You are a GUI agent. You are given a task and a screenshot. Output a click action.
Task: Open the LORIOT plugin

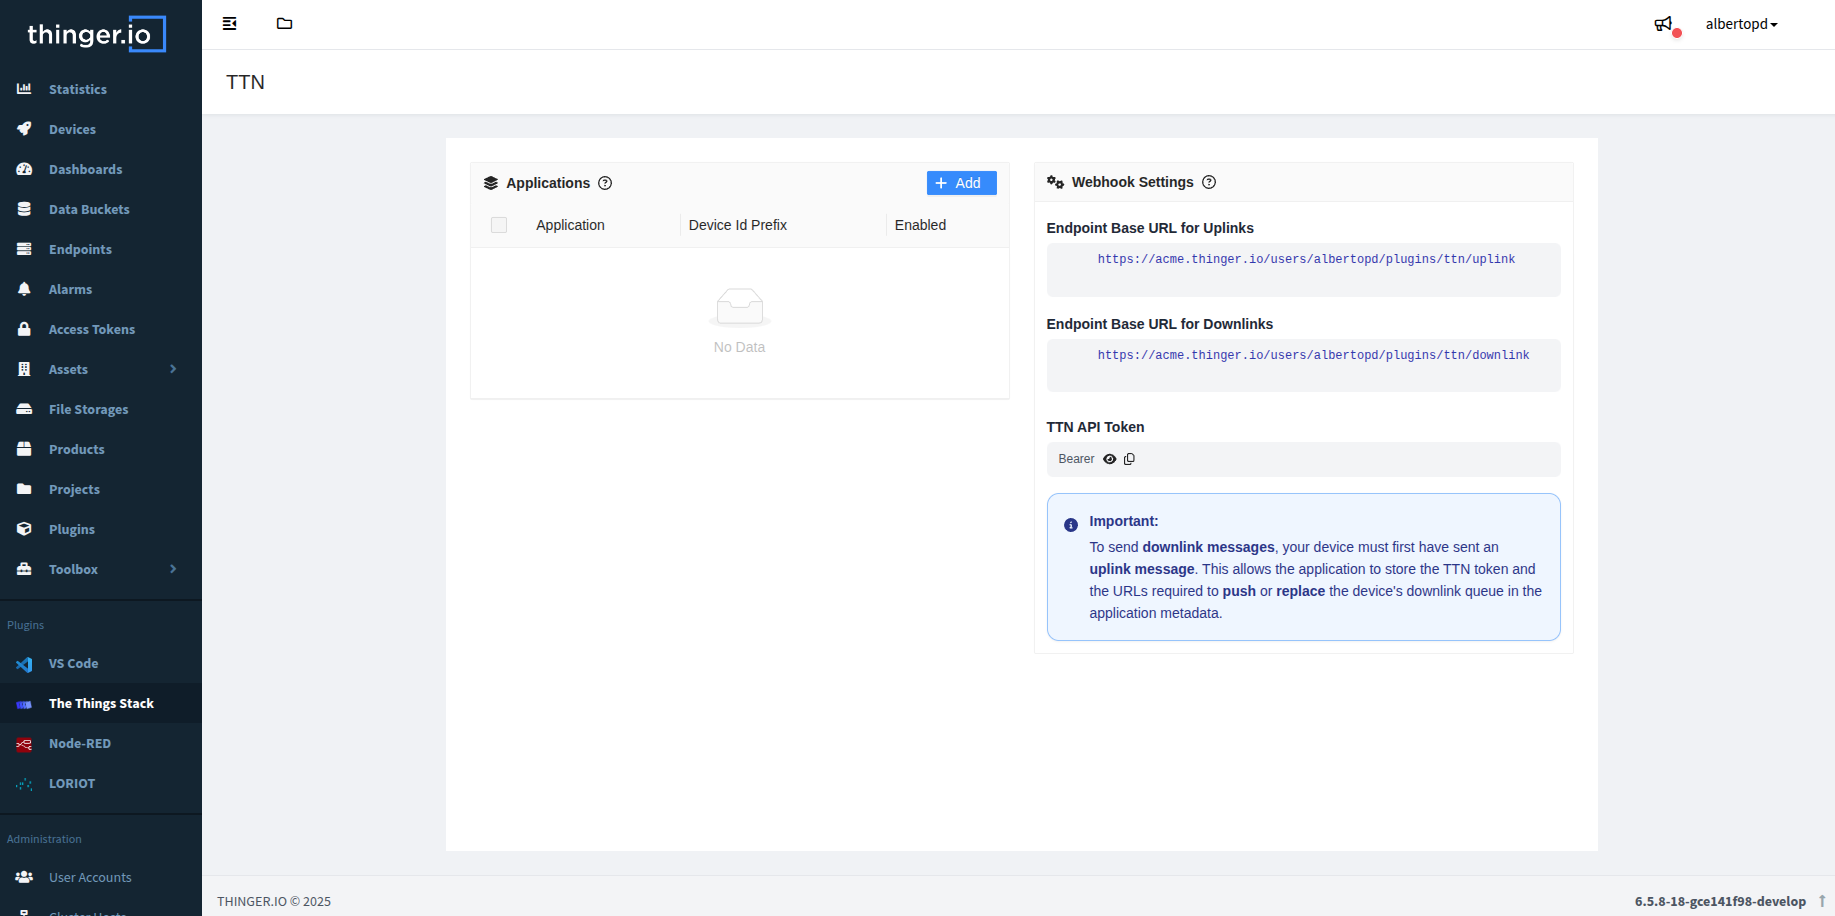[101, 783]
